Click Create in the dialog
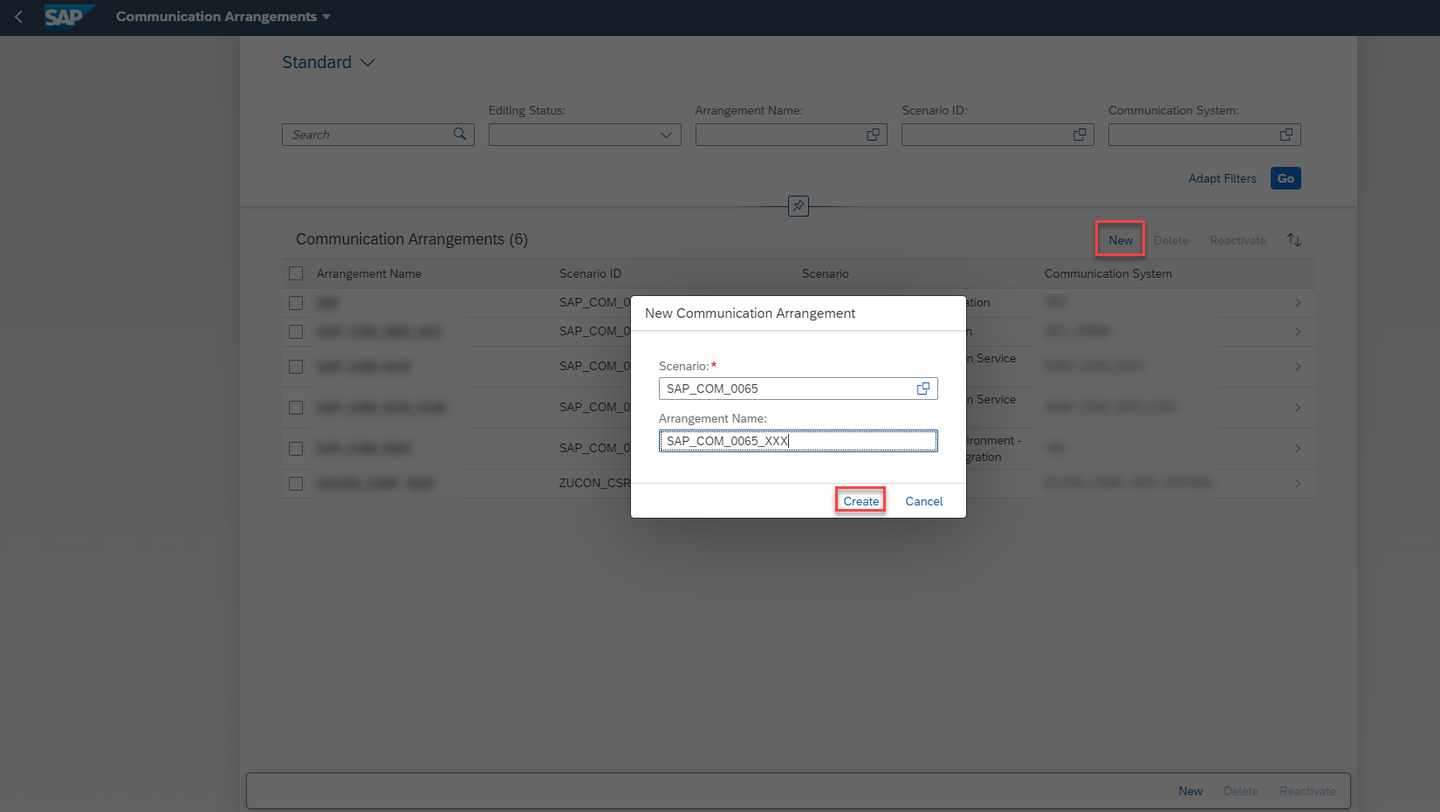The width and height of the screenshot is (1440, 812). click(861, 501)
